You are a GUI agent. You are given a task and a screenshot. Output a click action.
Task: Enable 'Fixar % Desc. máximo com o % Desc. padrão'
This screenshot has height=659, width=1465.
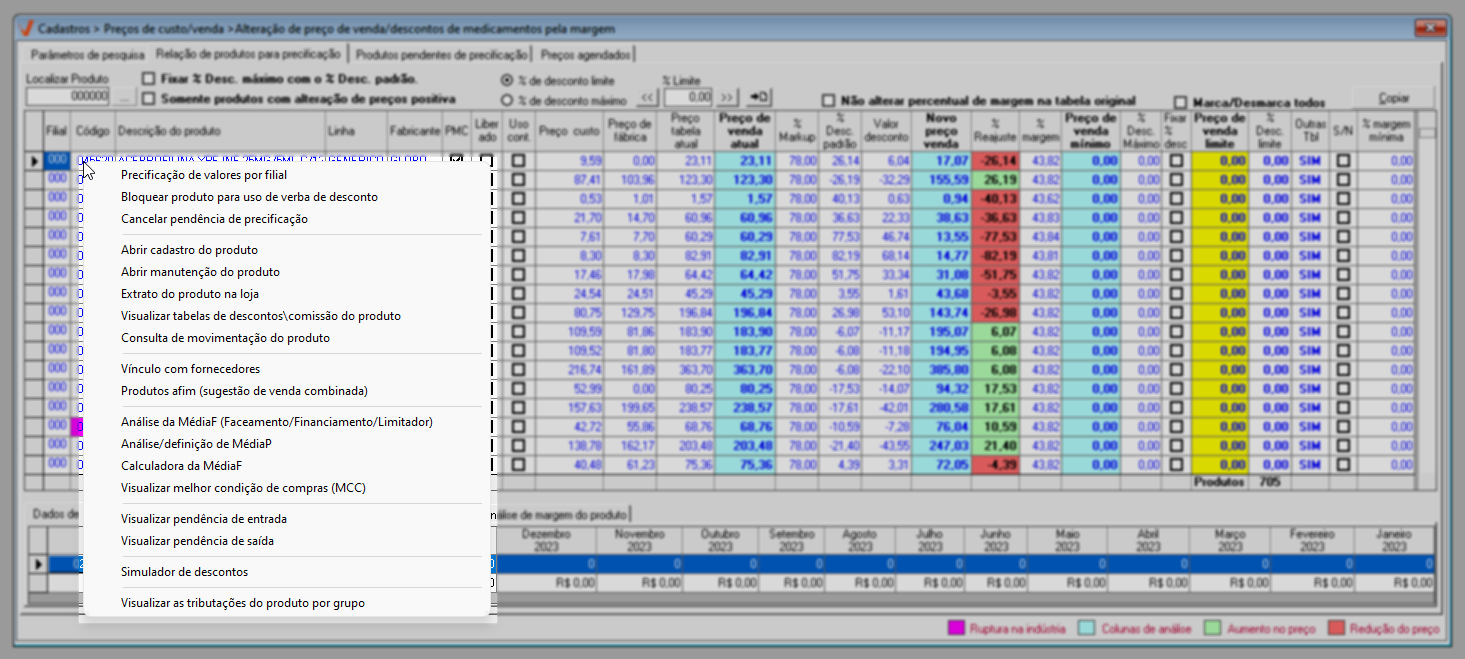pyautogui.click(x=149, y=79)
